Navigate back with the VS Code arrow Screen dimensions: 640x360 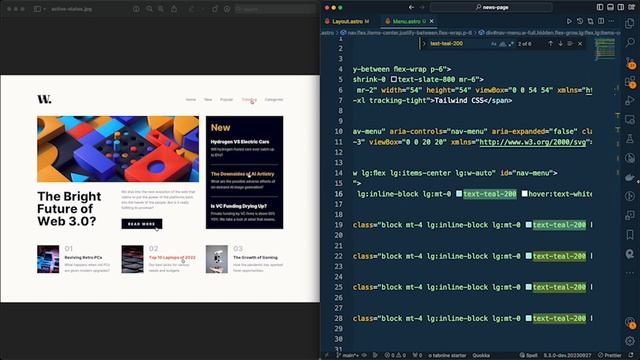pos(411,7)
